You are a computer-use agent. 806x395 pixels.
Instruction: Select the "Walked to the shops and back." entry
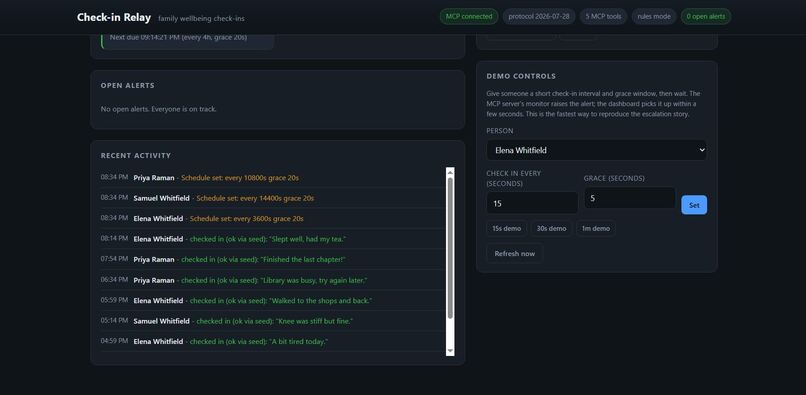pos(273,300)
